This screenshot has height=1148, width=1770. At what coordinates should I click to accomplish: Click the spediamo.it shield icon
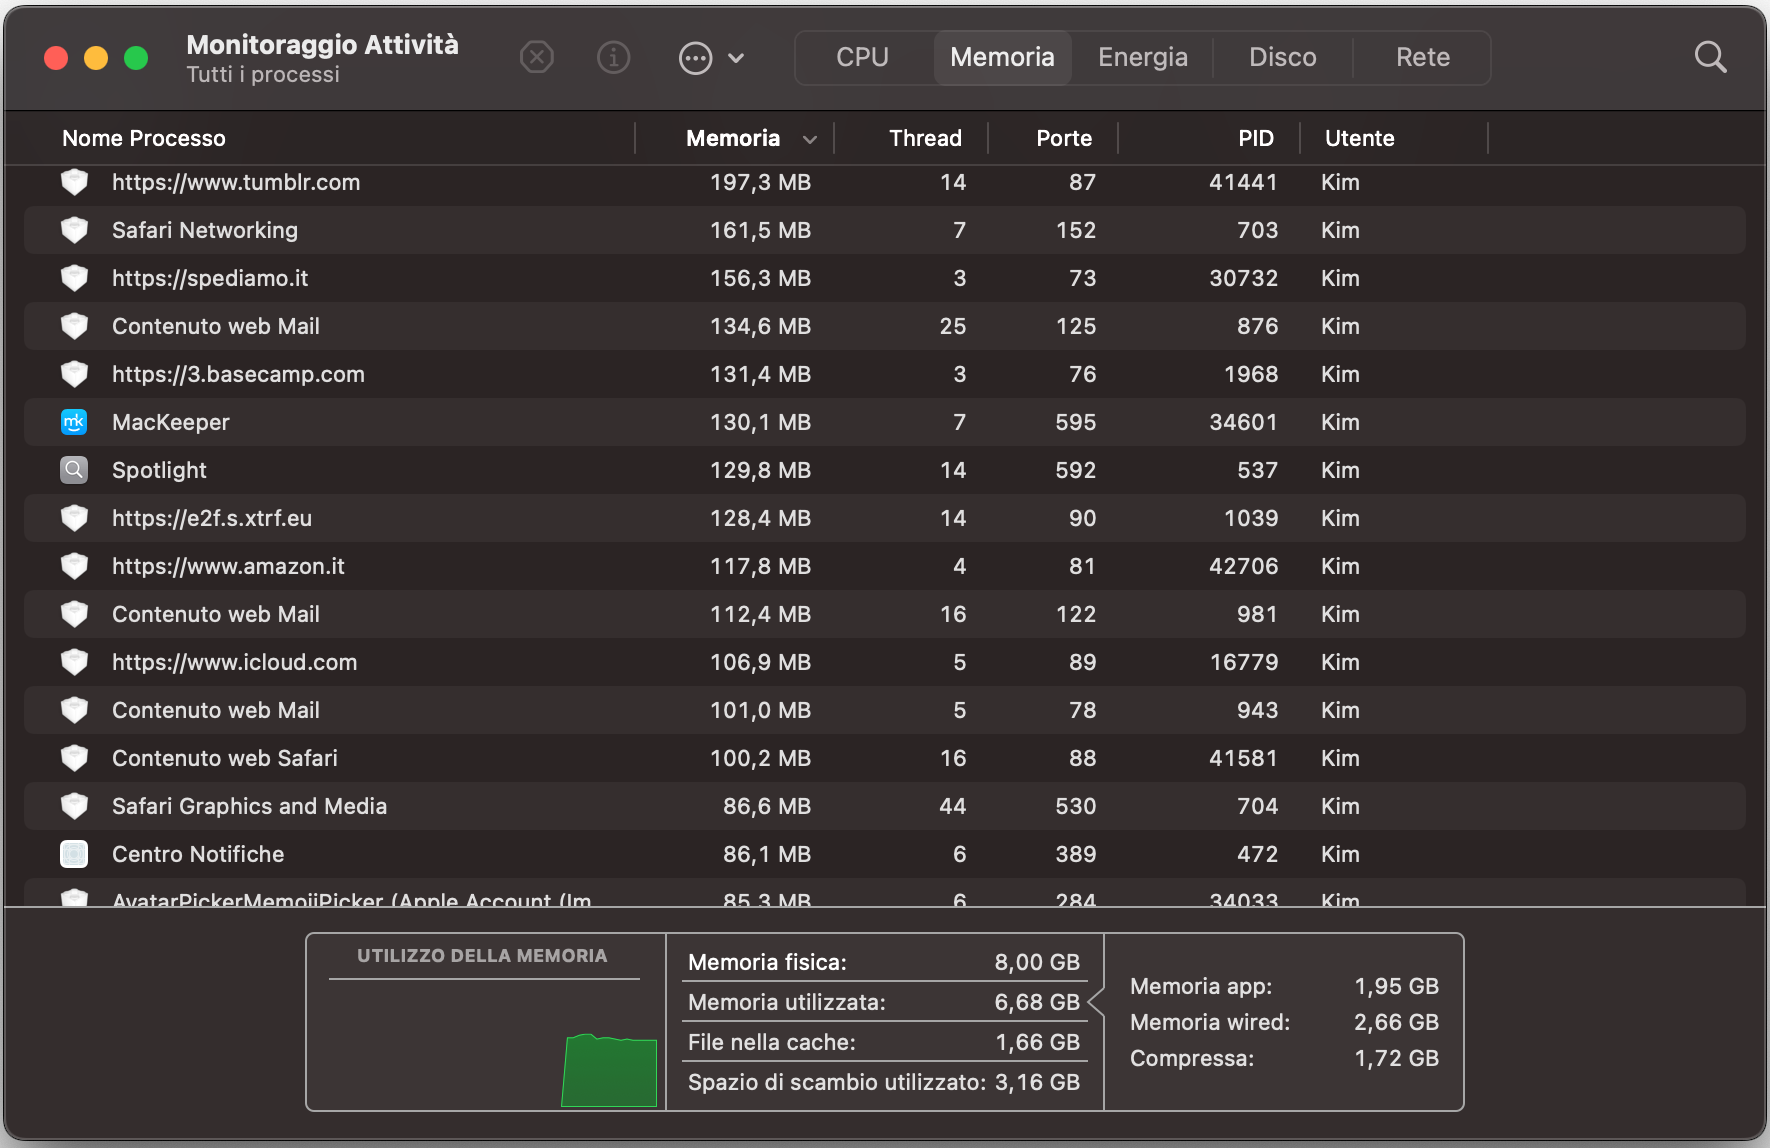click(x=74, y=278)
